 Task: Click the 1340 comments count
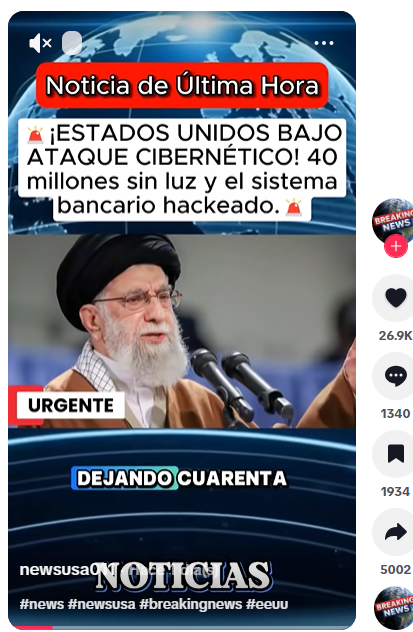point(395,414)
